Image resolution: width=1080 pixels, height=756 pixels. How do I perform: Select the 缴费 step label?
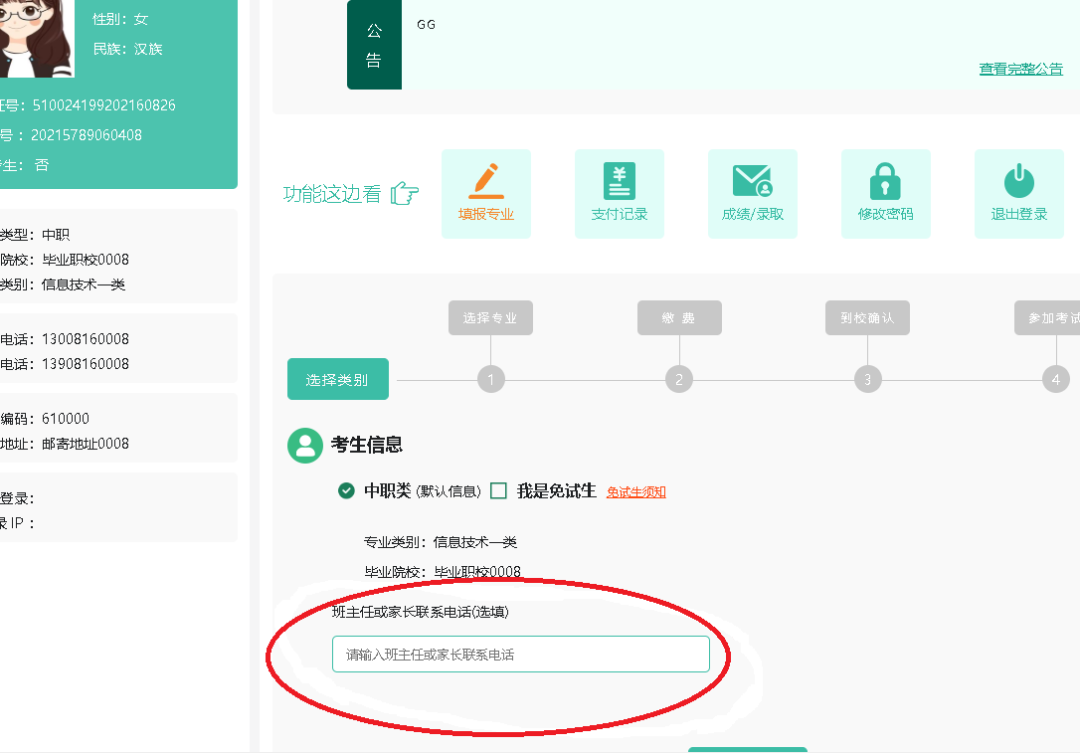[x=679, y=318]
